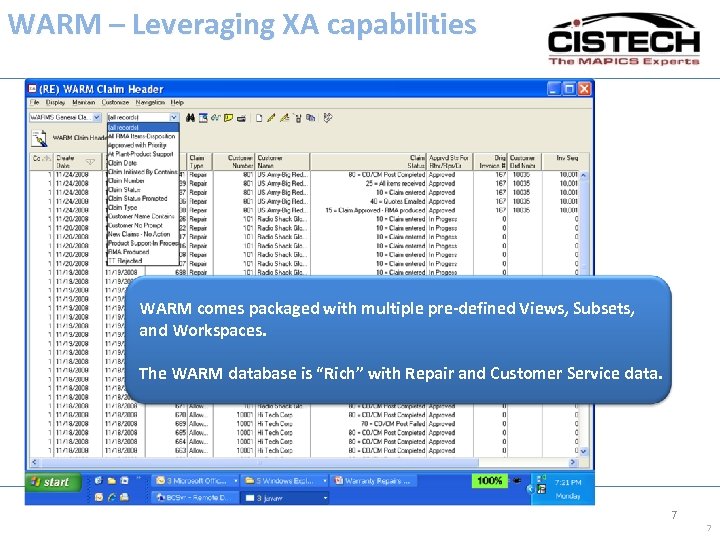The height and width of the screenshot is (540, 720).
Task: Click the yellow note toolbar icon
Action: tap(228, 118)
